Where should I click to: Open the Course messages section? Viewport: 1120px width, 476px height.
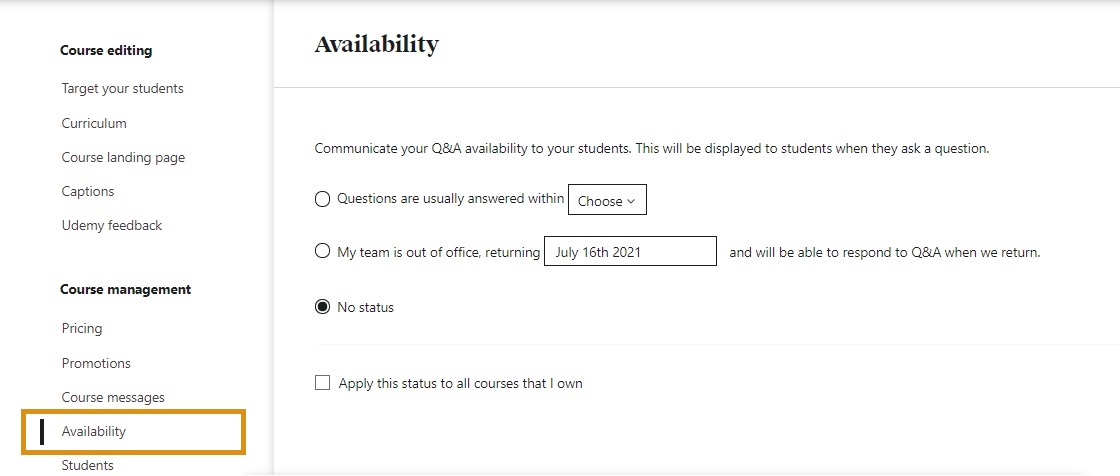pos(113,398)
